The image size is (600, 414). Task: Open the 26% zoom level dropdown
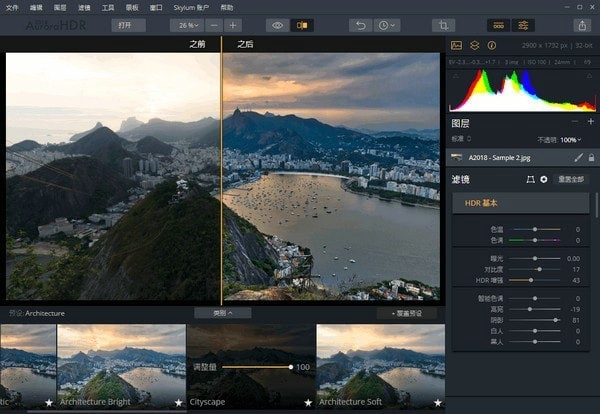[x=187, y=25]
